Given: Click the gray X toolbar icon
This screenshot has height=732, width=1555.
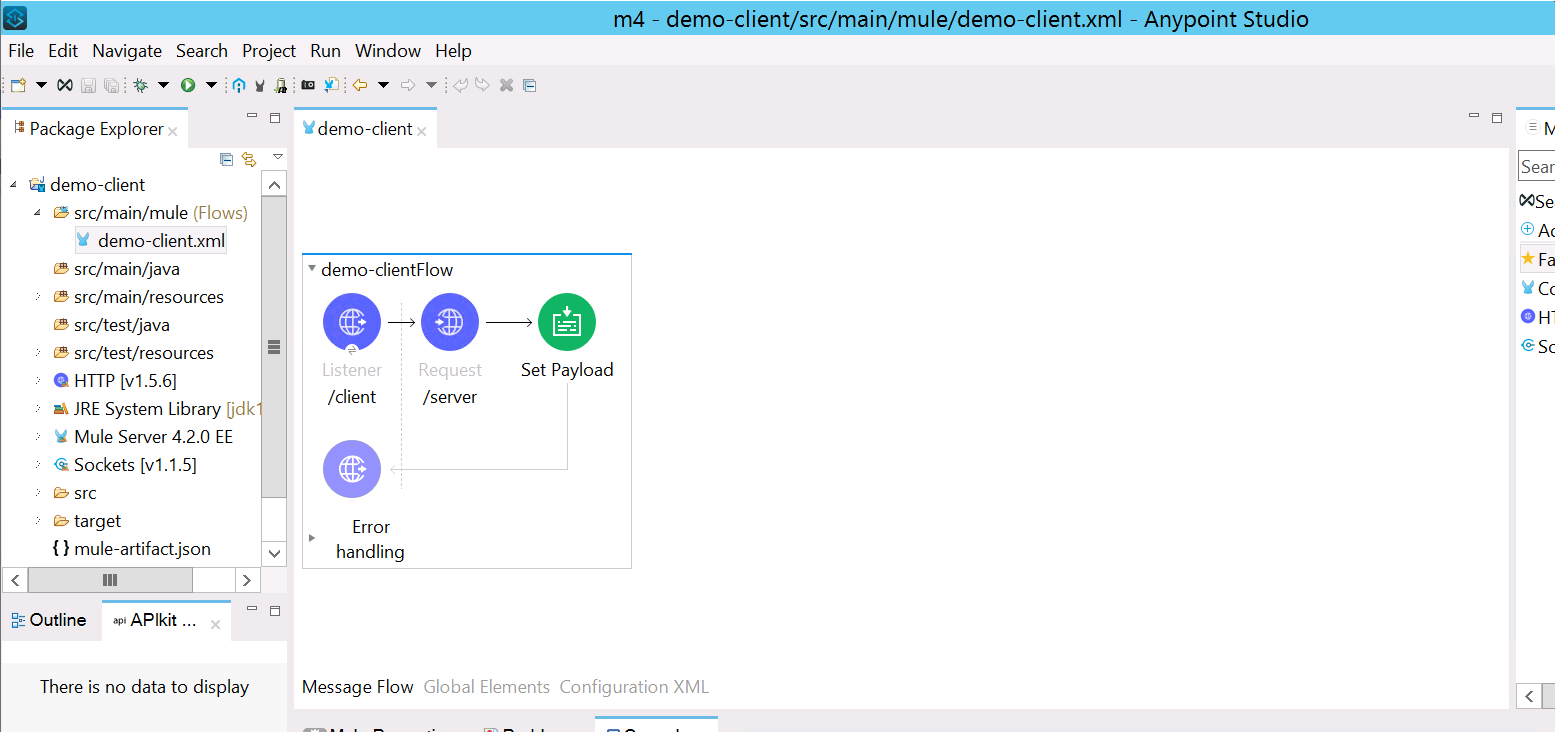Looking at the screenshot, I should coord(506,86).
